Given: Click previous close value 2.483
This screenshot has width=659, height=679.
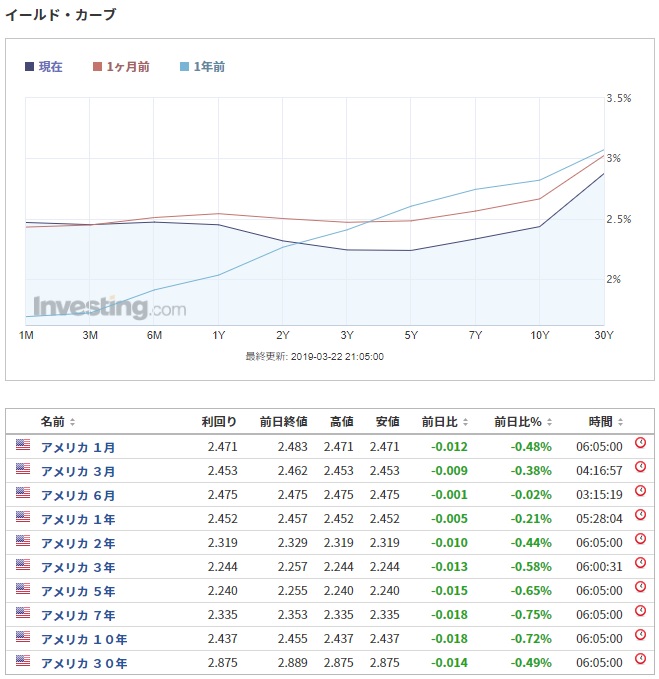Looking at the screenshot, I should (x=293, y=446).
